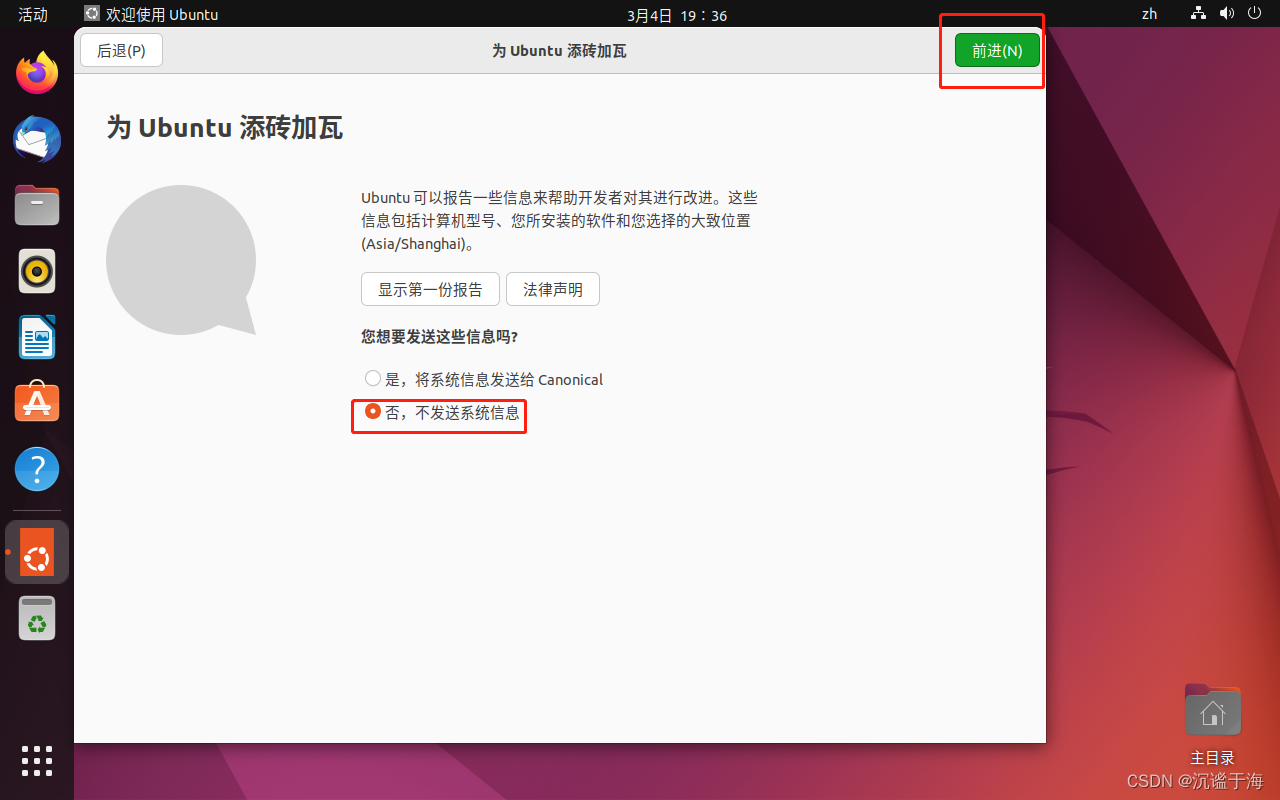
Task: Open the Trash icon in dock
Action: pos(37,618)
